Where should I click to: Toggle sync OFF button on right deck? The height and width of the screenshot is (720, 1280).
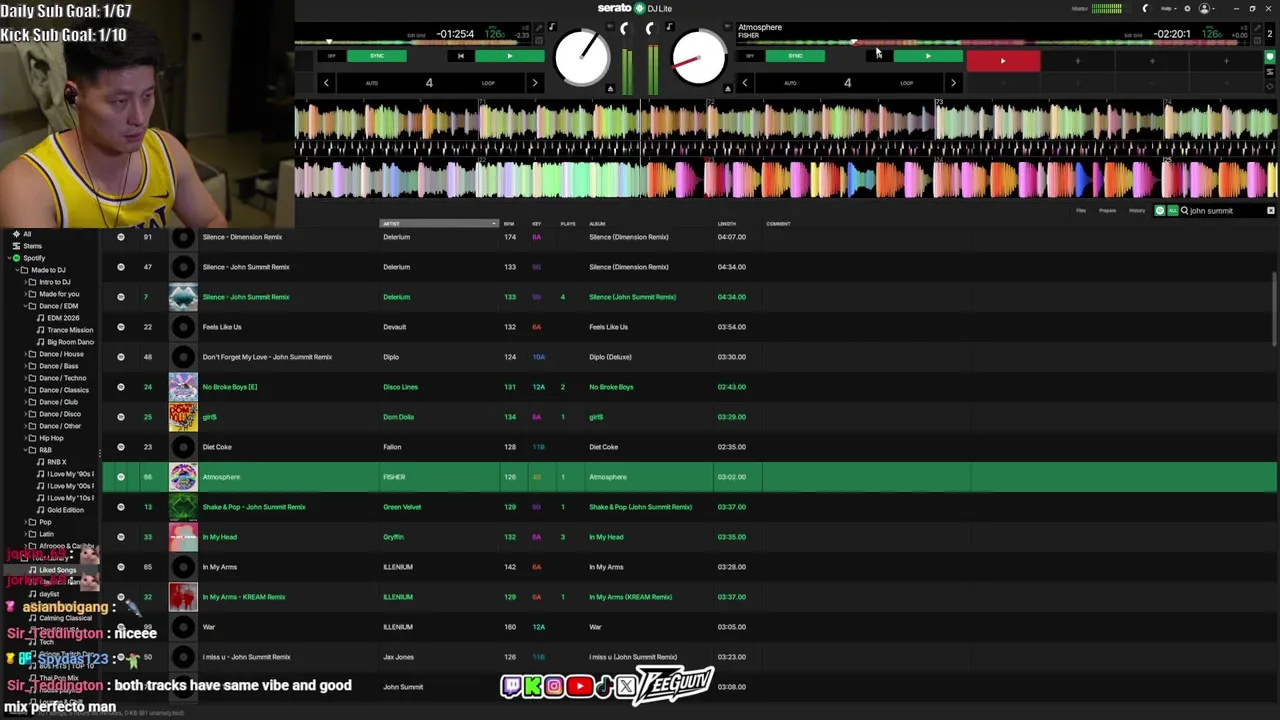pyautogui.click(x=750, y=56)
